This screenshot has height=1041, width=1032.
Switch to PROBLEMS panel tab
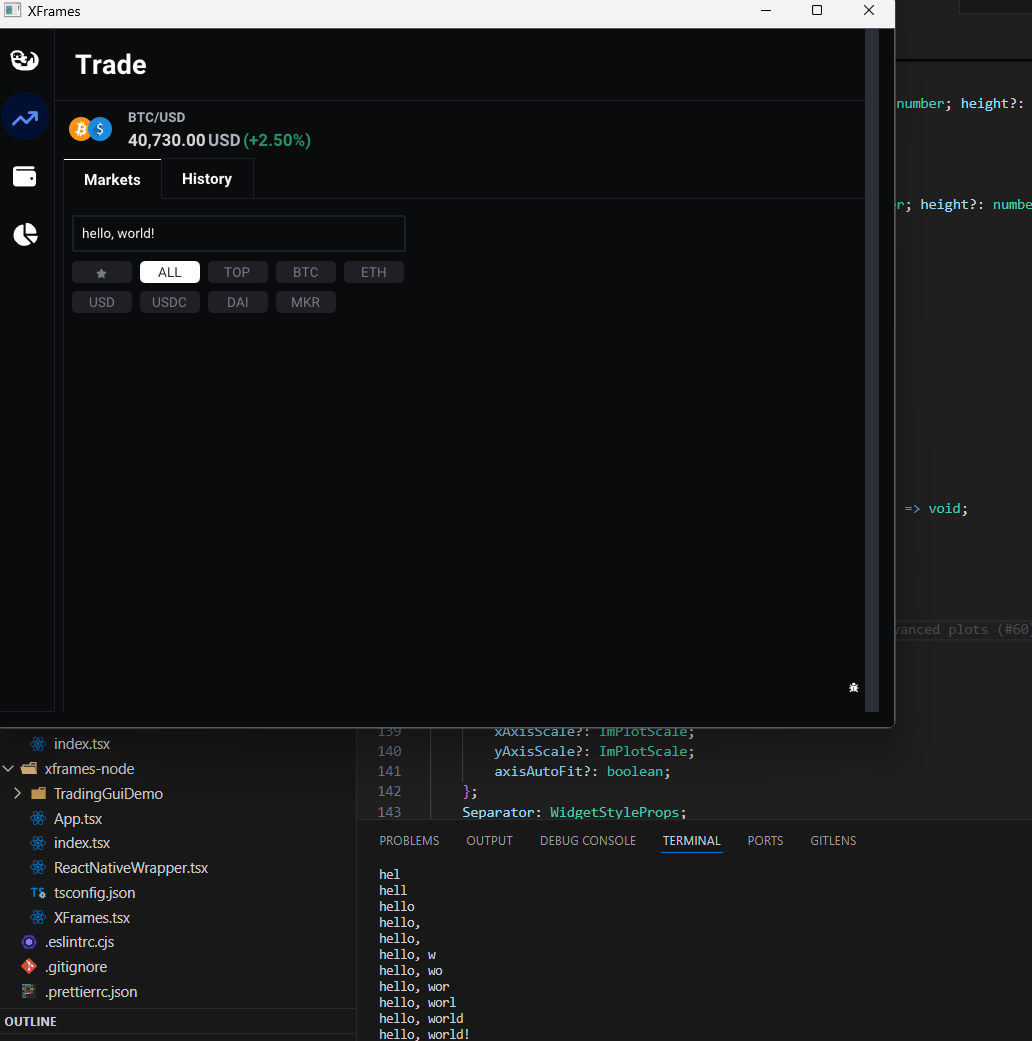click(409, 841)
